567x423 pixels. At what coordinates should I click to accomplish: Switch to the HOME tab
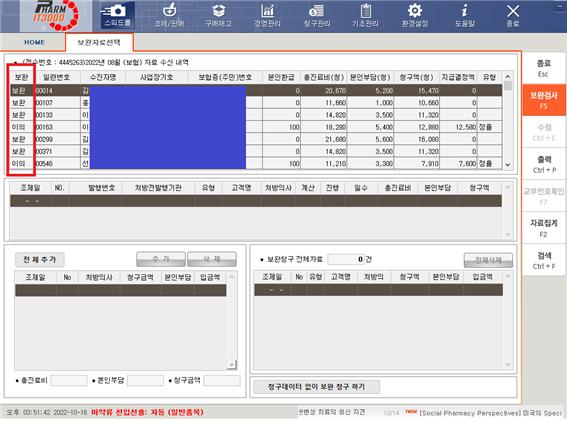34,42
